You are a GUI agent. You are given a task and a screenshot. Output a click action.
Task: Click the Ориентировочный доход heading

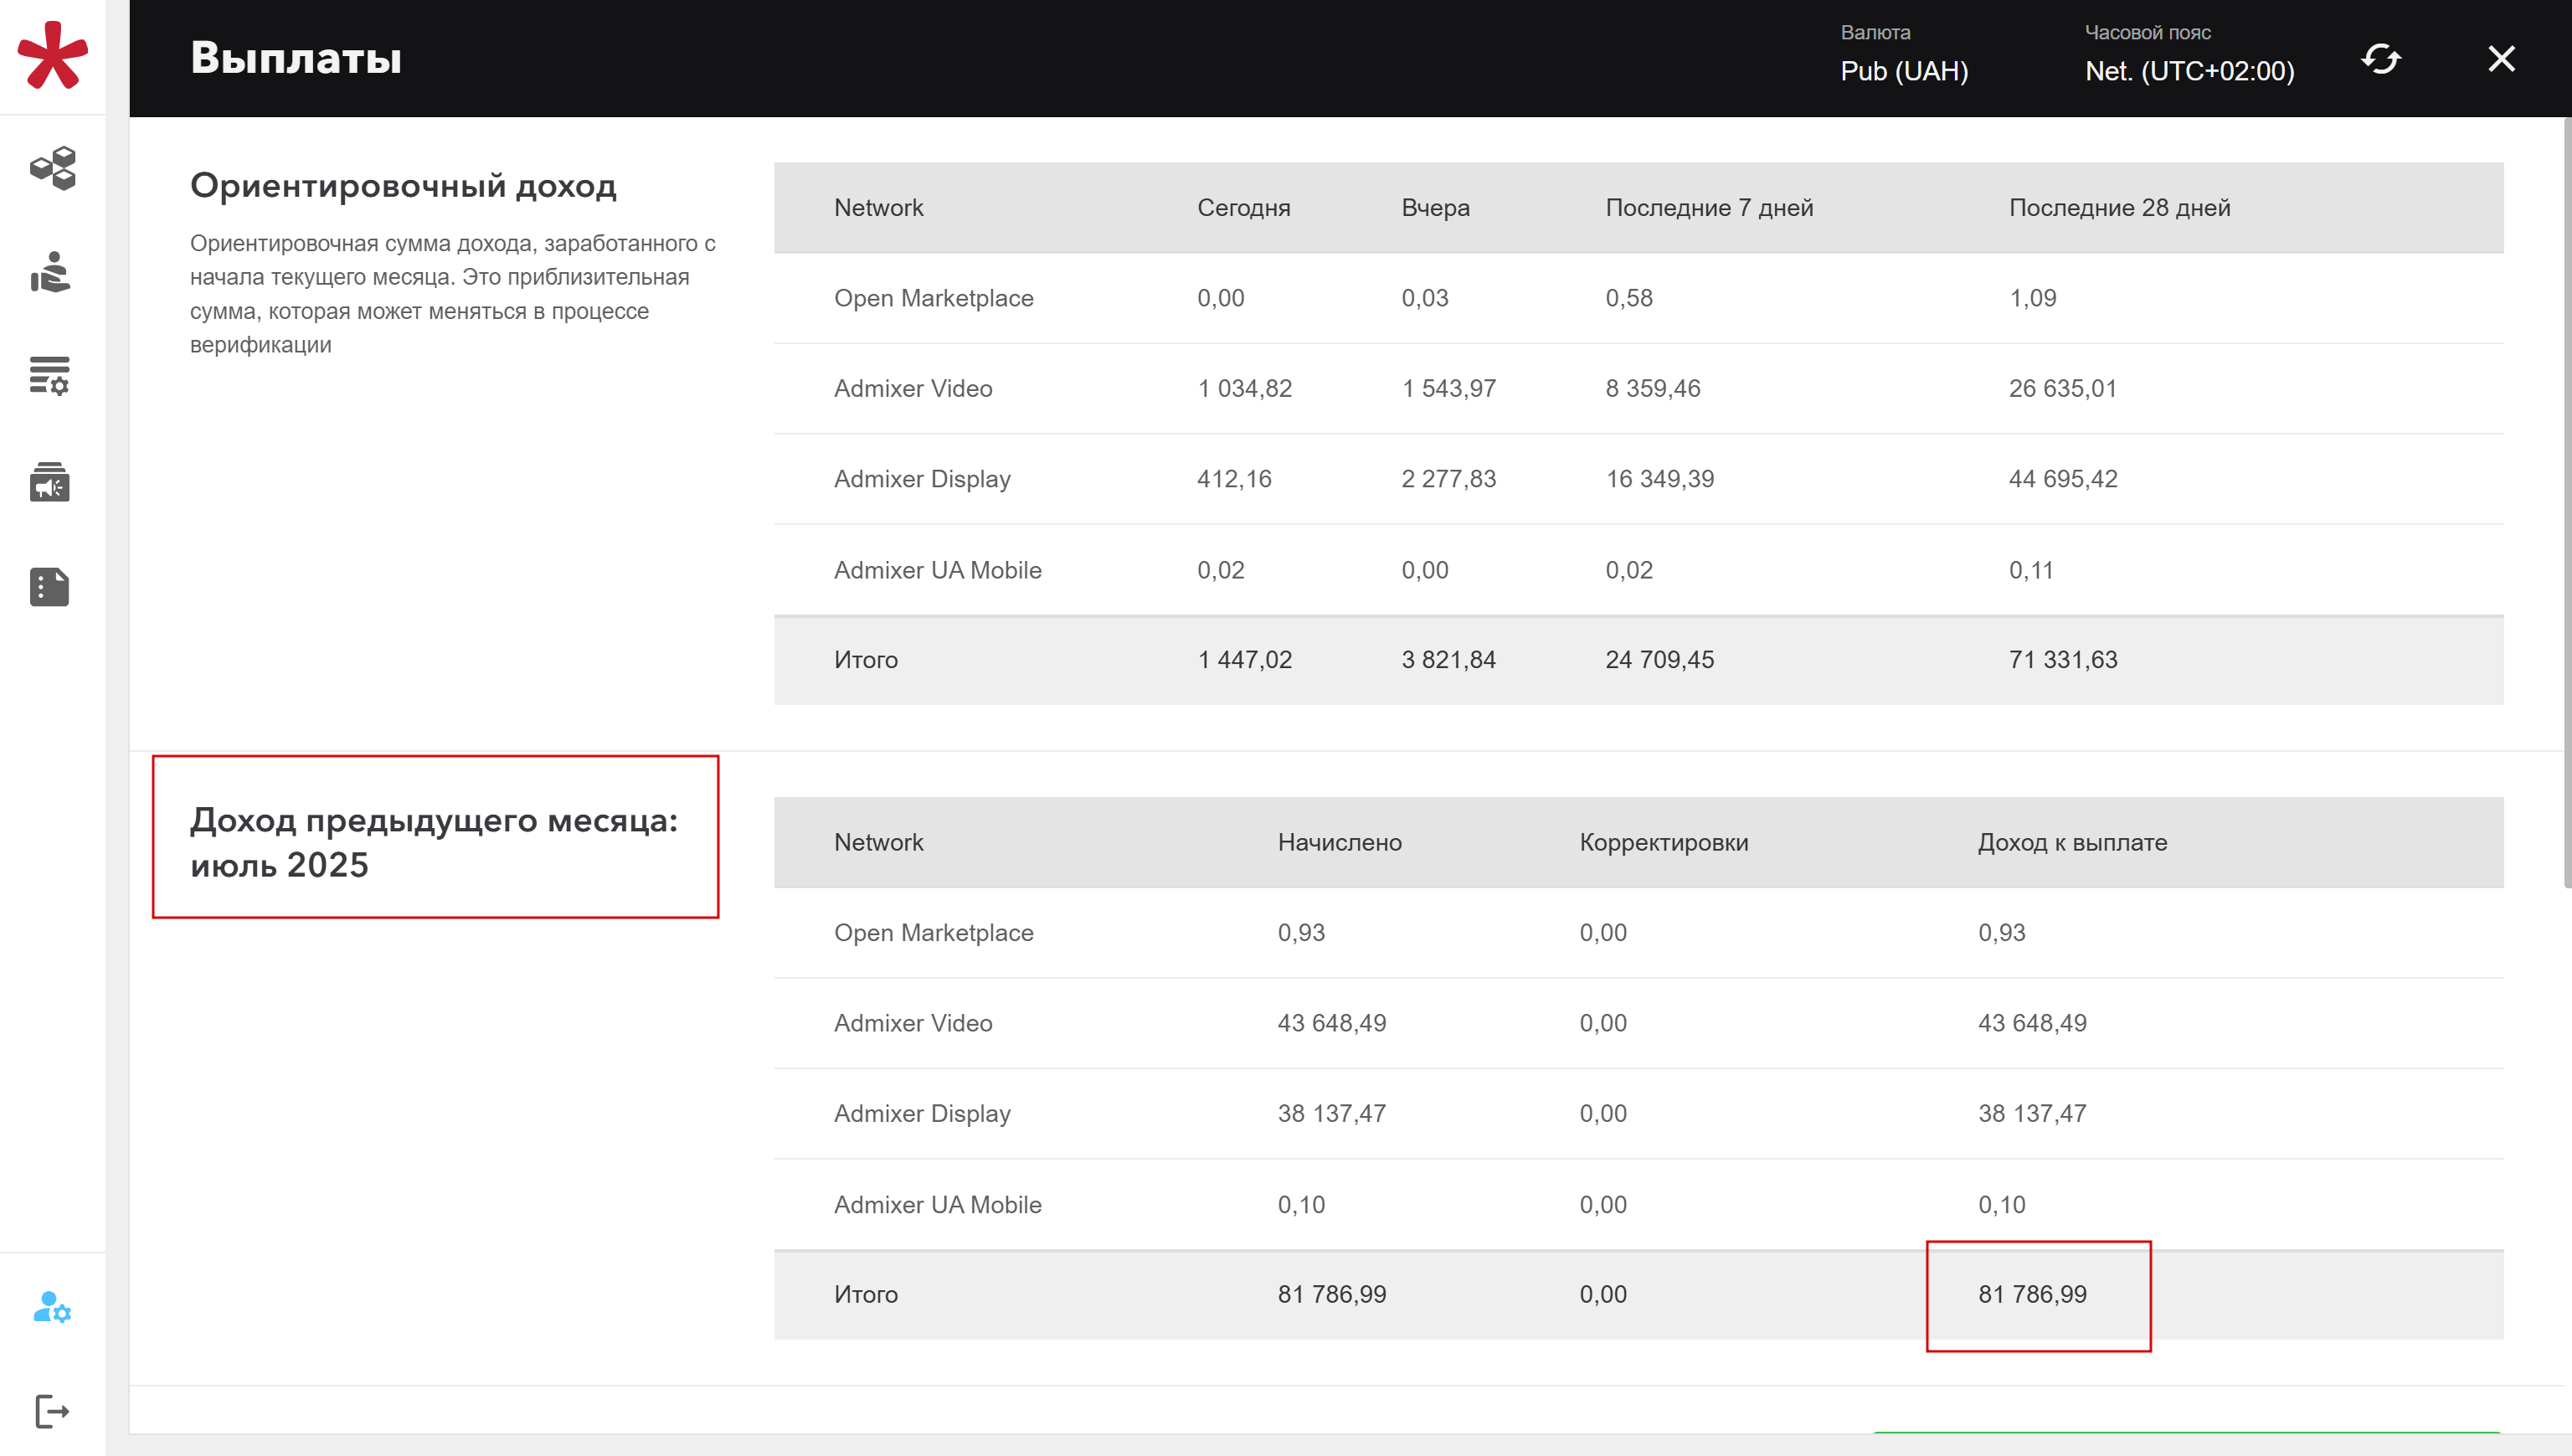(403, 186)
